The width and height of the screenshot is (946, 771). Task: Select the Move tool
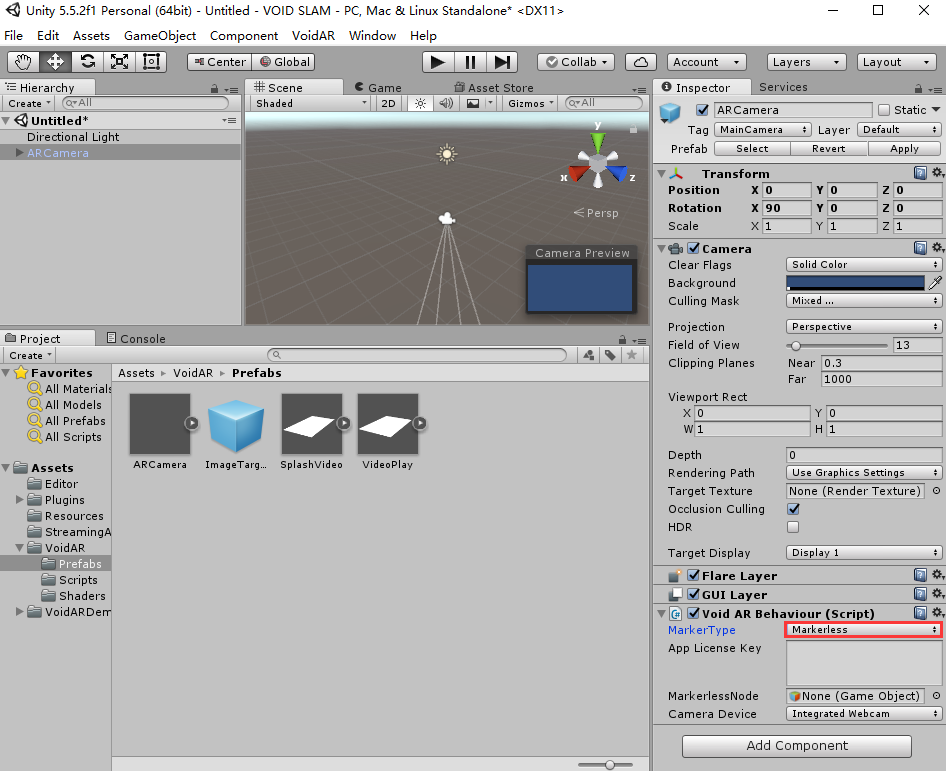click(56, 62)
